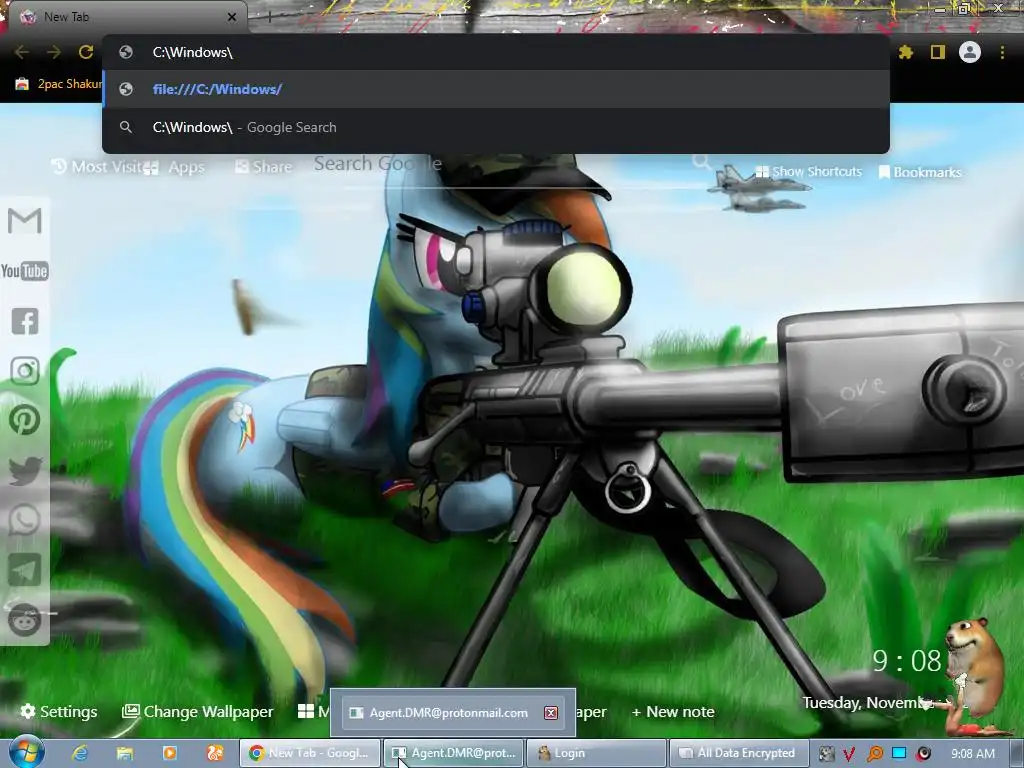This screenshot has height=768, width=1024.
Task: Open the Instagram sidebar shortcut
Action: point(25,371)
